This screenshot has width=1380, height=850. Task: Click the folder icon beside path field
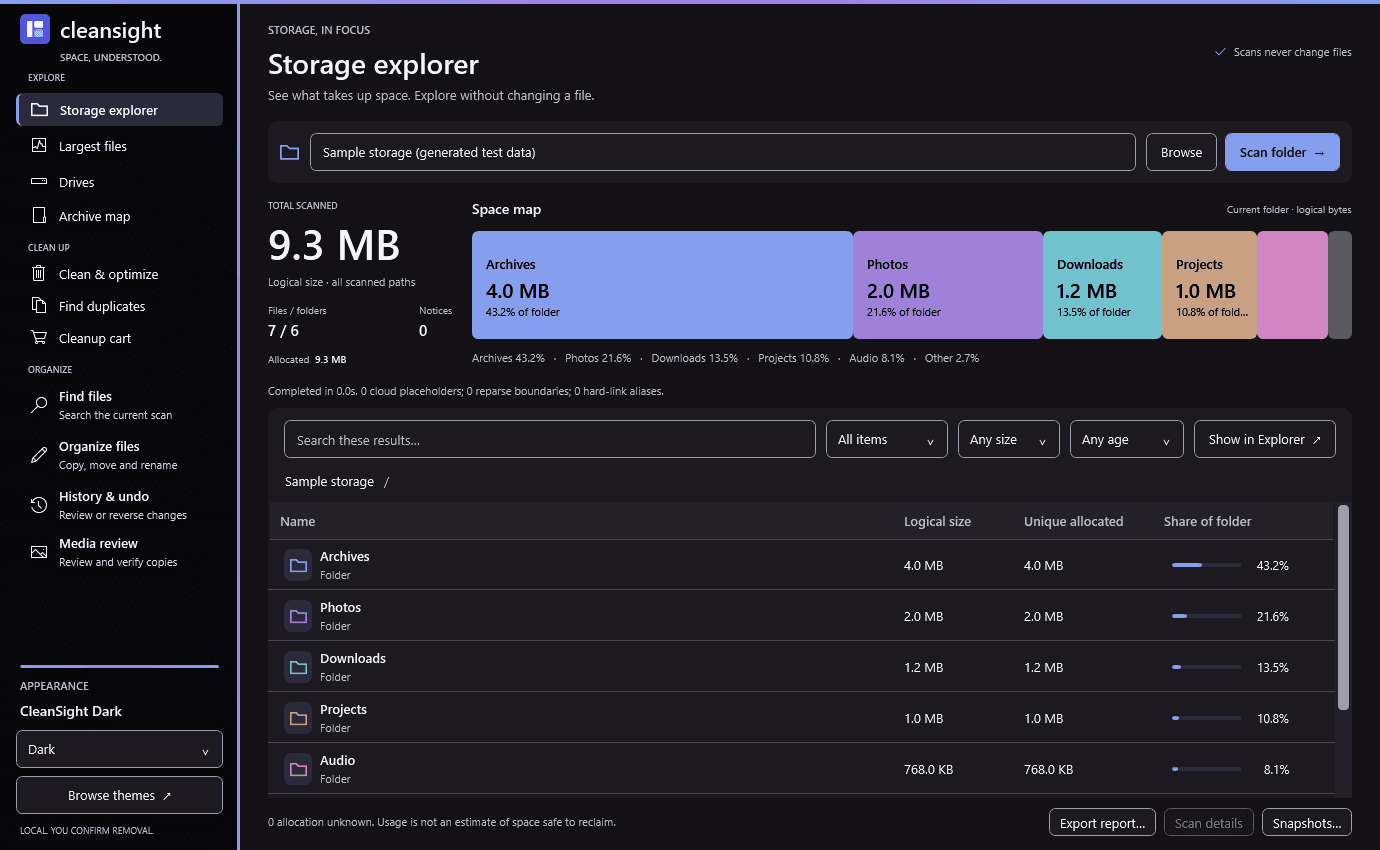coord(289,152)
